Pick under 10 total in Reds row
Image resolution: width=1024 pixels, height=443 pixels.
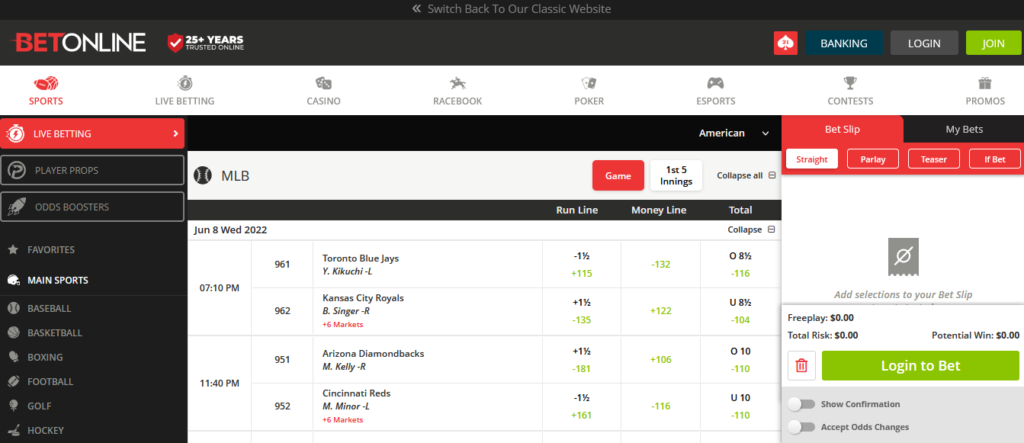pos(741,406)
